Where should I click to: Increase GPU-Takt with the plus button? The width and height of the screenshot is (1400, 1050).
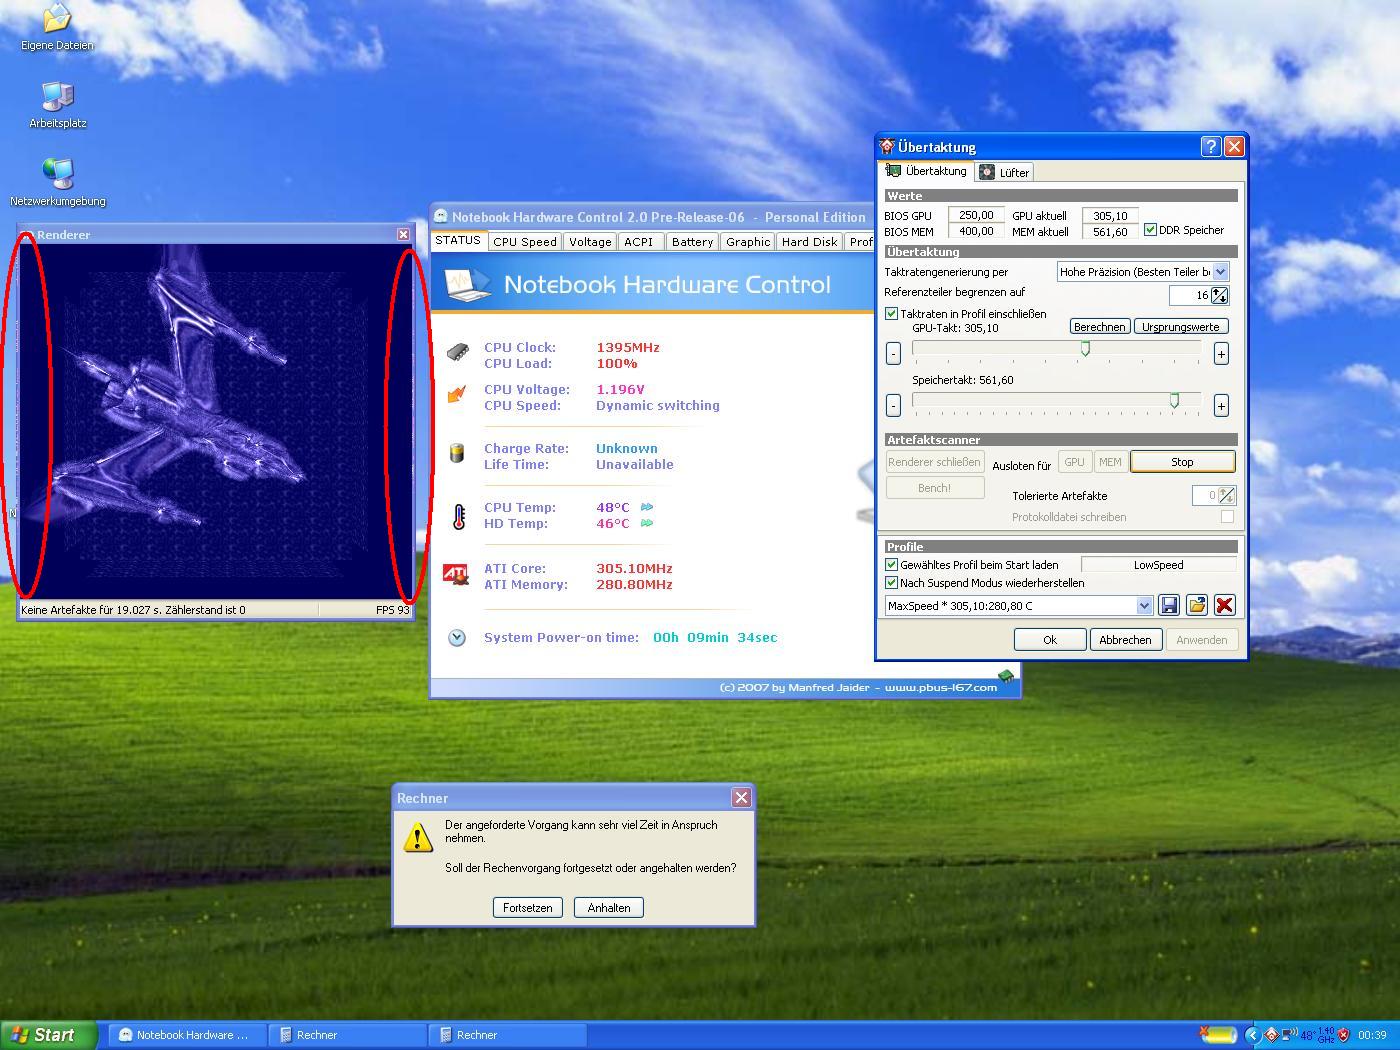click(x=1221, y=353)
